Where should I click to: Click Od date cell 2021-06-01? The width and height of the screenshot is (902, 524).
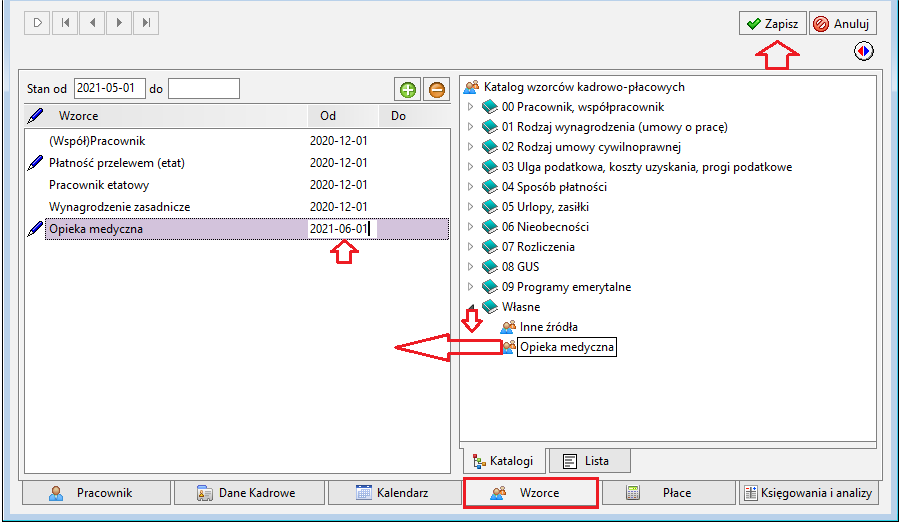pos(342,229)
